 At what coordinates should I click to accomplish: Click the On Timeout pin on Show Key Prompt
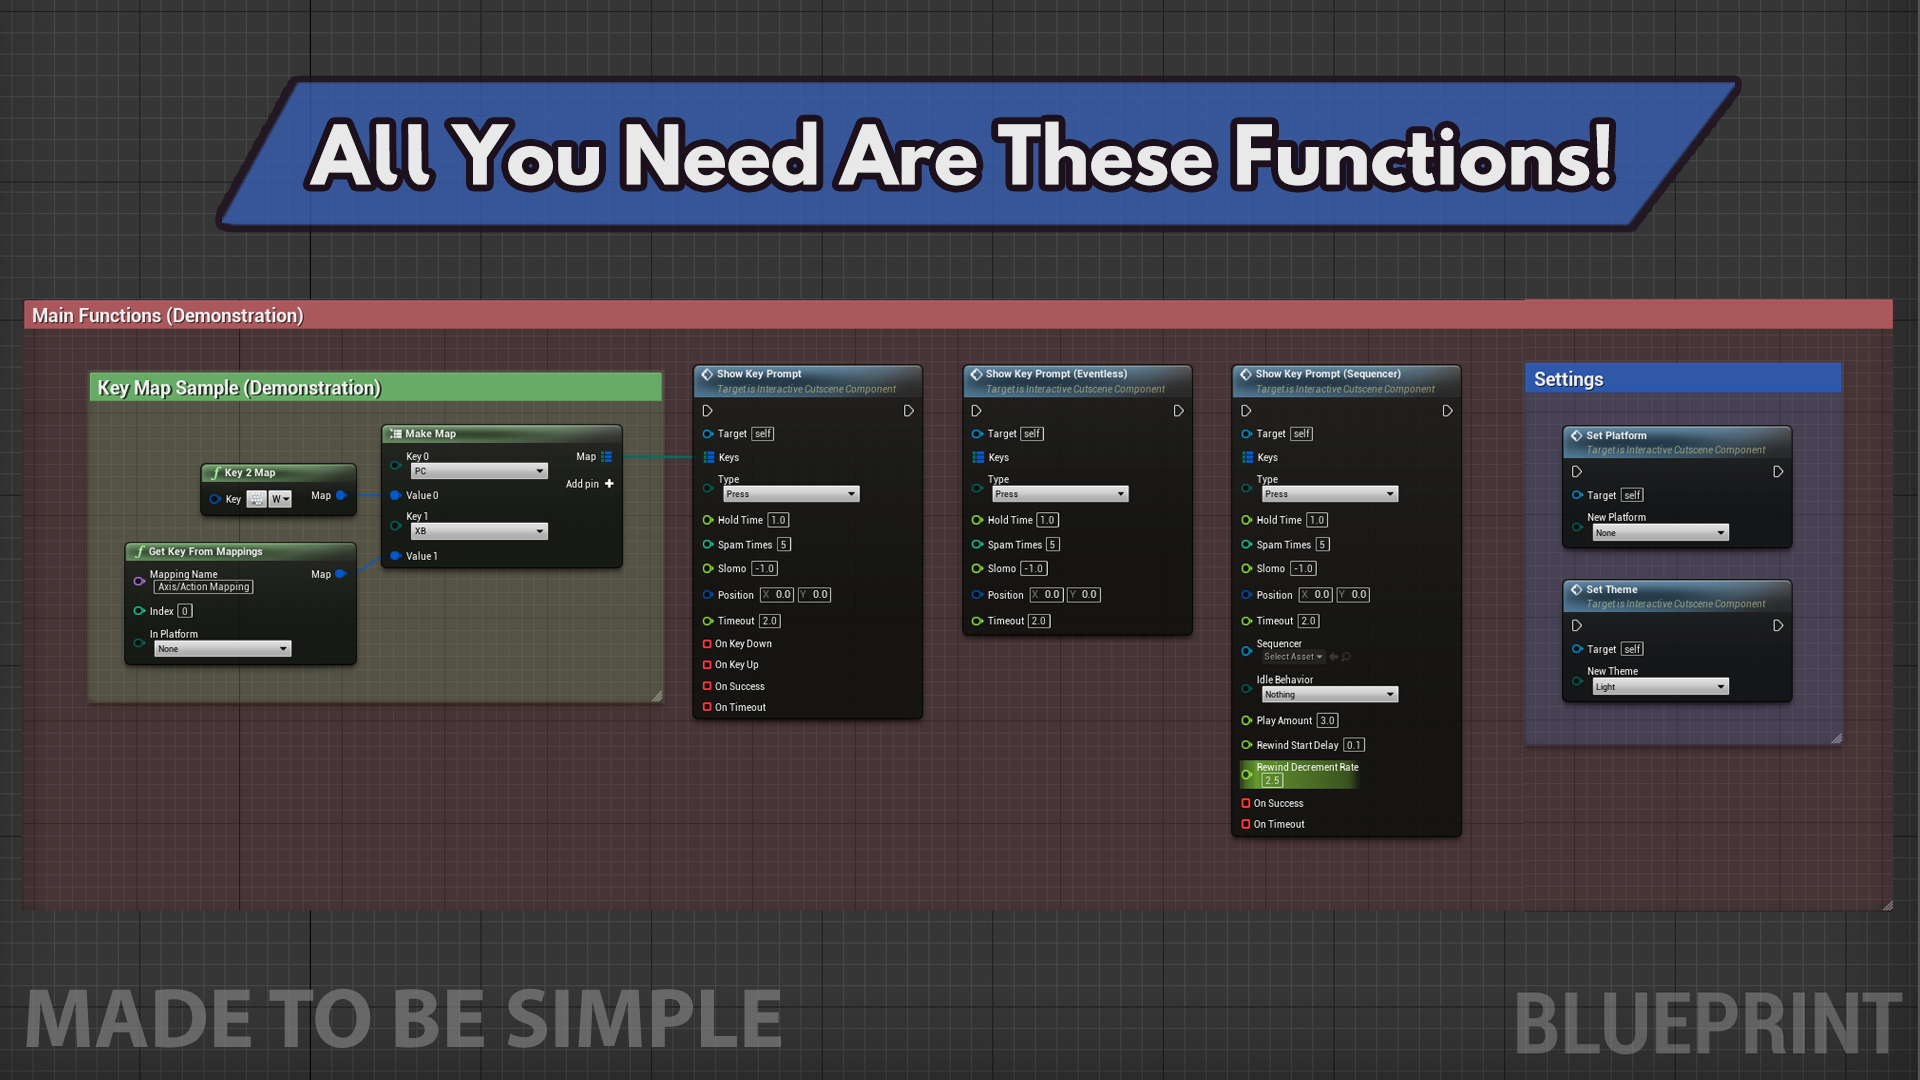click(x=707, y=707)
